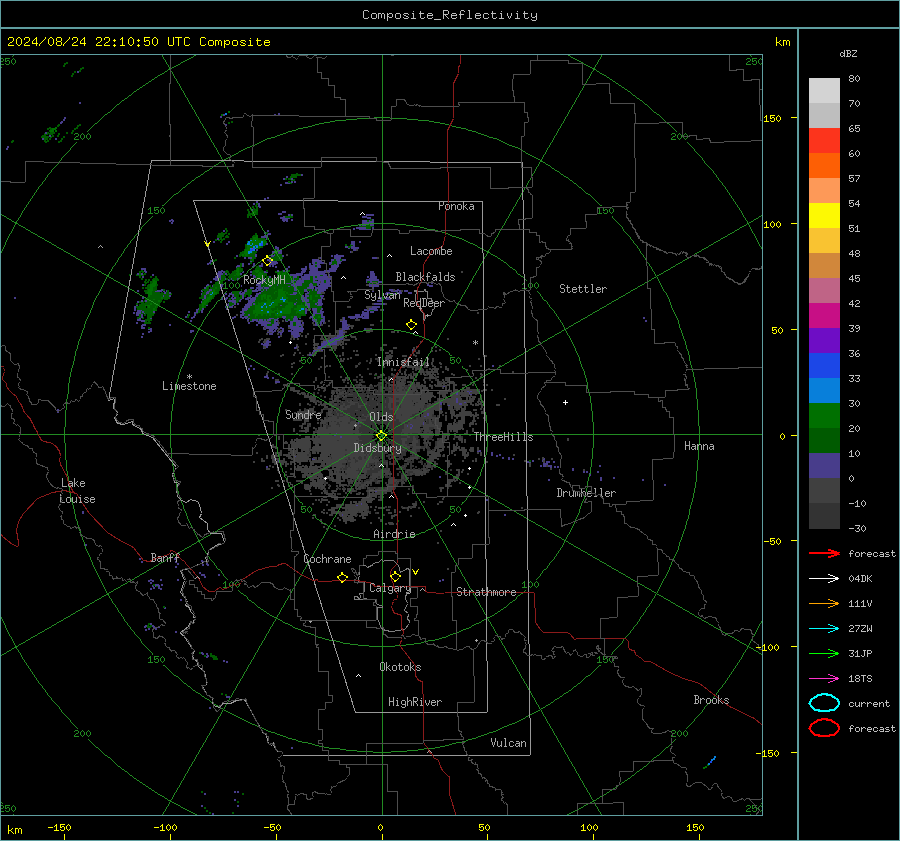
Task: Click the yellow diamond marker below Cochrane
Action: (x=342, y=578)
